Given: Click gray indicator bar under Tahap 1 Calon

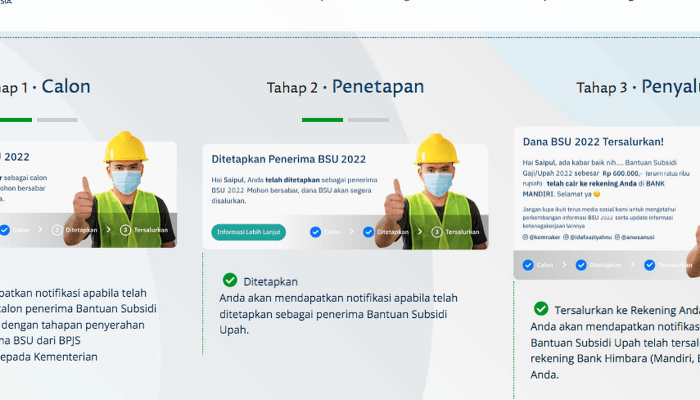Looking at the screenshot, I should click(x=57, y=120).
